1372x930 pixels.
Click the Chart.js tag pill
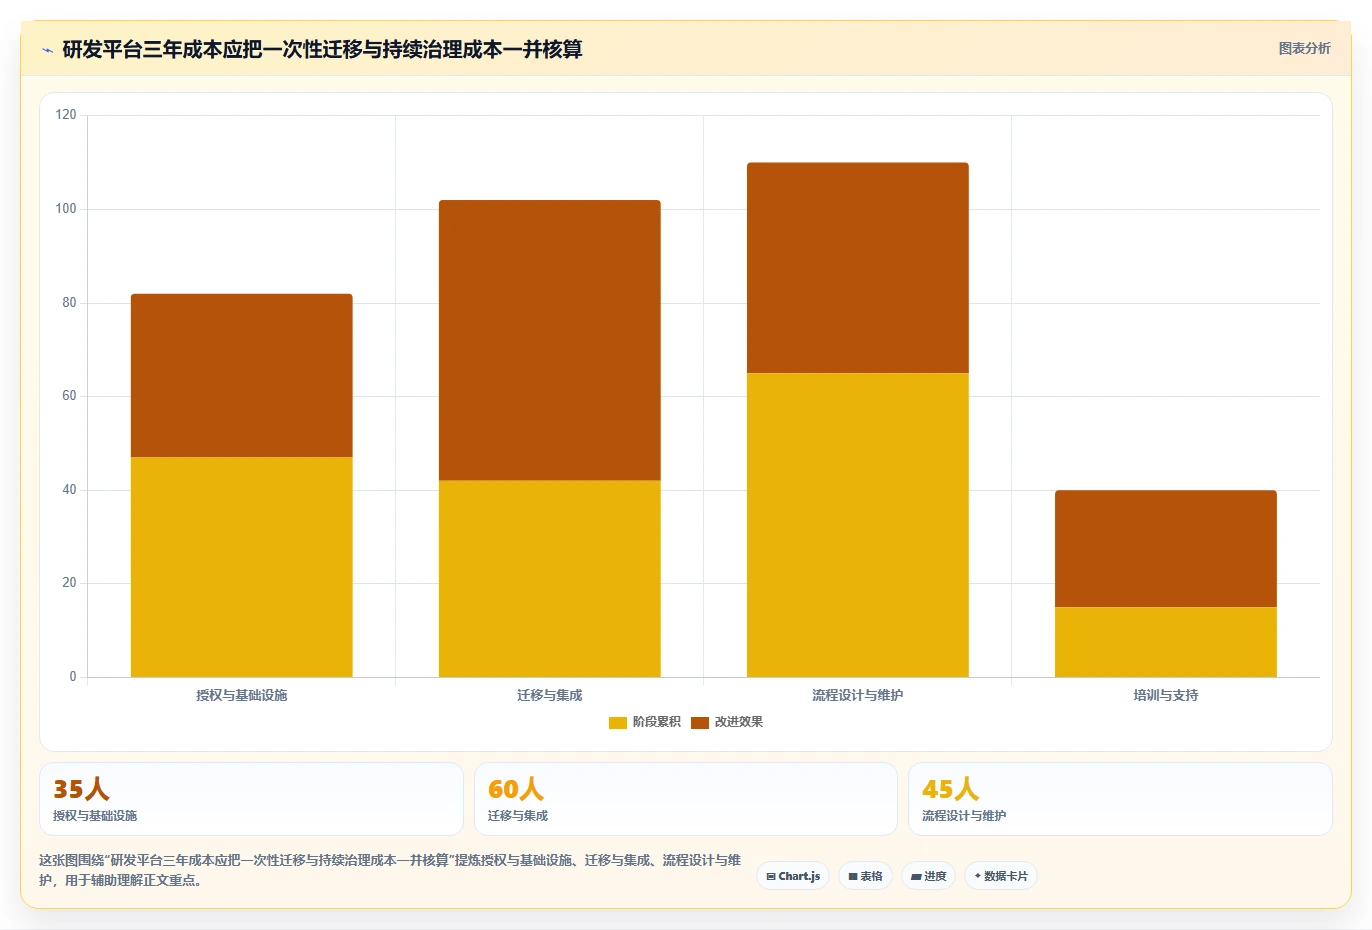[793, 876]
